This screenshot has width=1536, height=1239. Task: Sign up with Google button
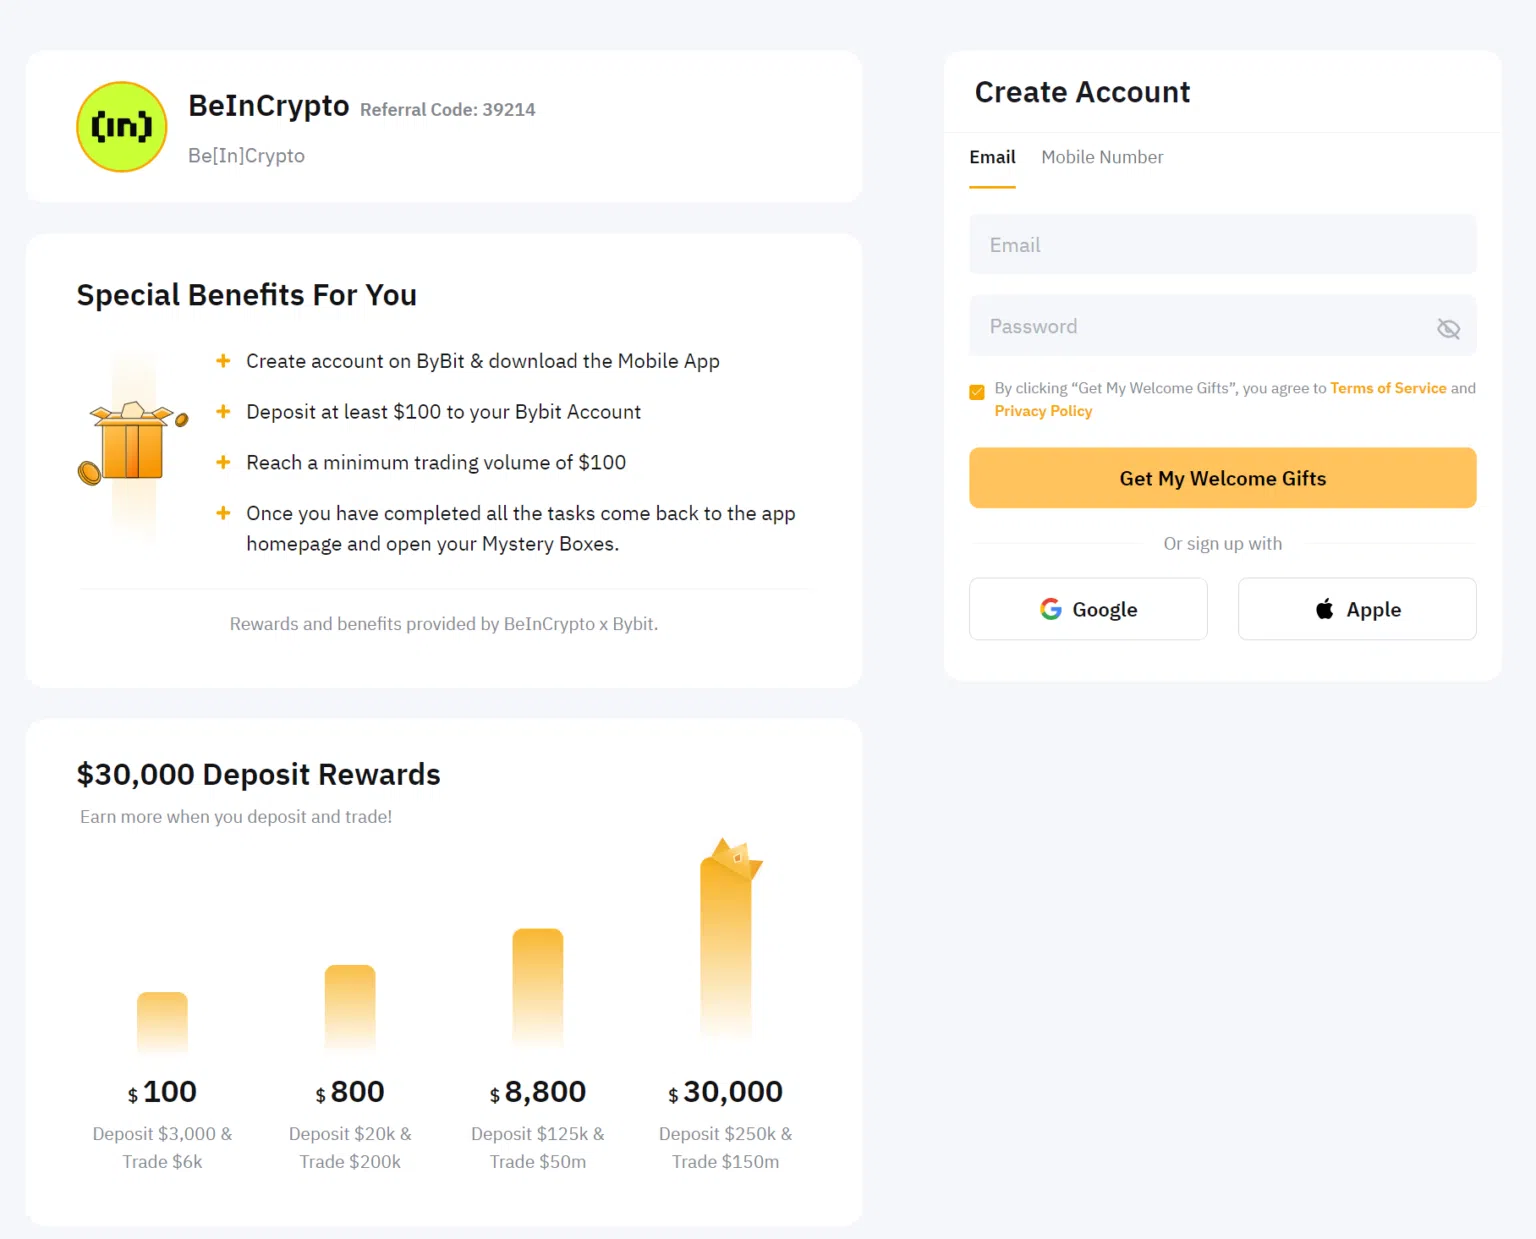(x=1088, y=609)
